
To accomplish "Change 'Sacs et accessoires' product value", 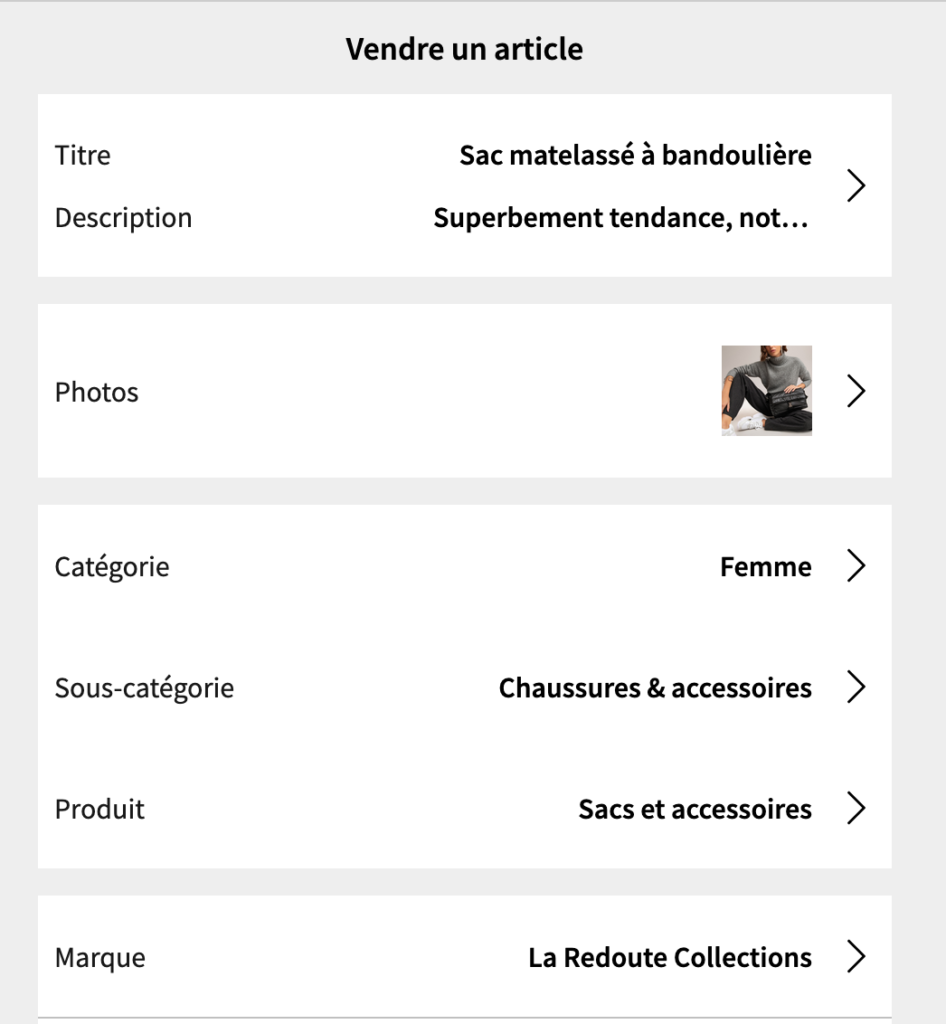I will [695, 810].
